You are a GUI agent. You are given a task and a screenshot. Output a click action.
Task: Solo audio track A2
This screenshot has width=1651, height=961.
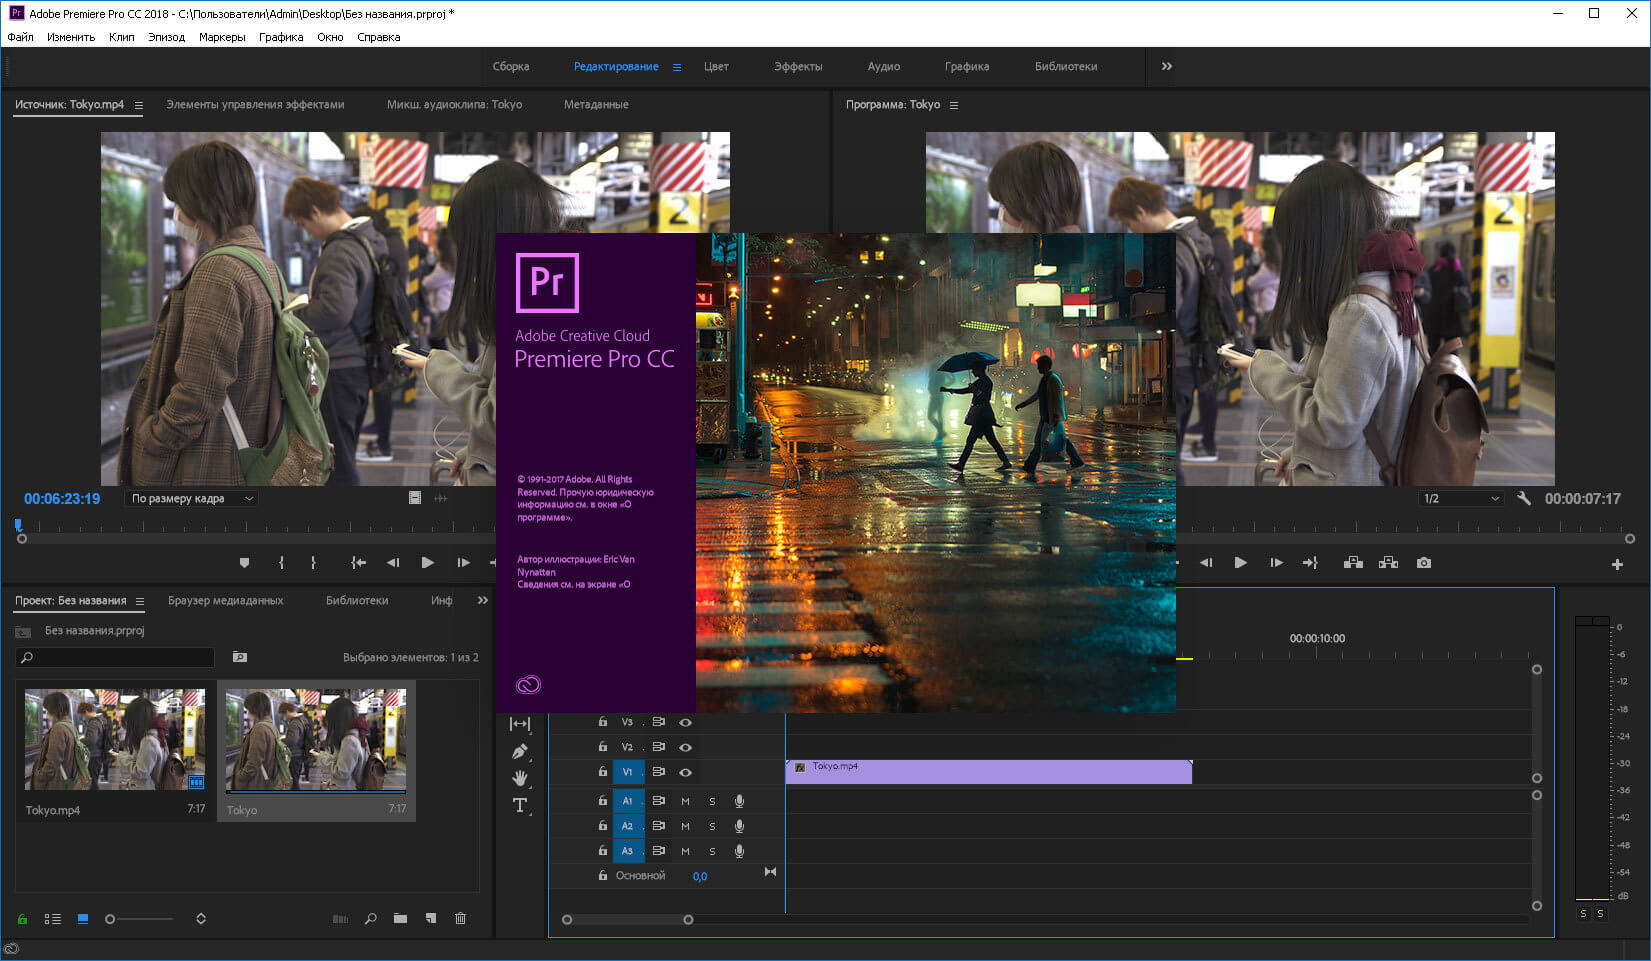tap(712, 826)
